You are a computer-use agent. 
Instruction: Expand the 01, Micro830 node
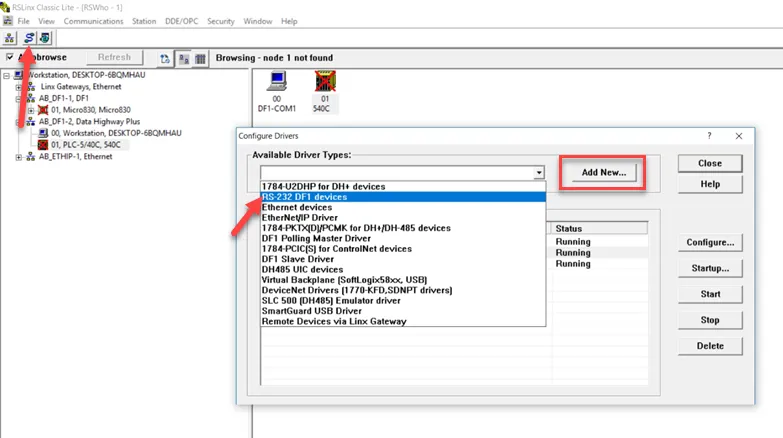point(31,110)
